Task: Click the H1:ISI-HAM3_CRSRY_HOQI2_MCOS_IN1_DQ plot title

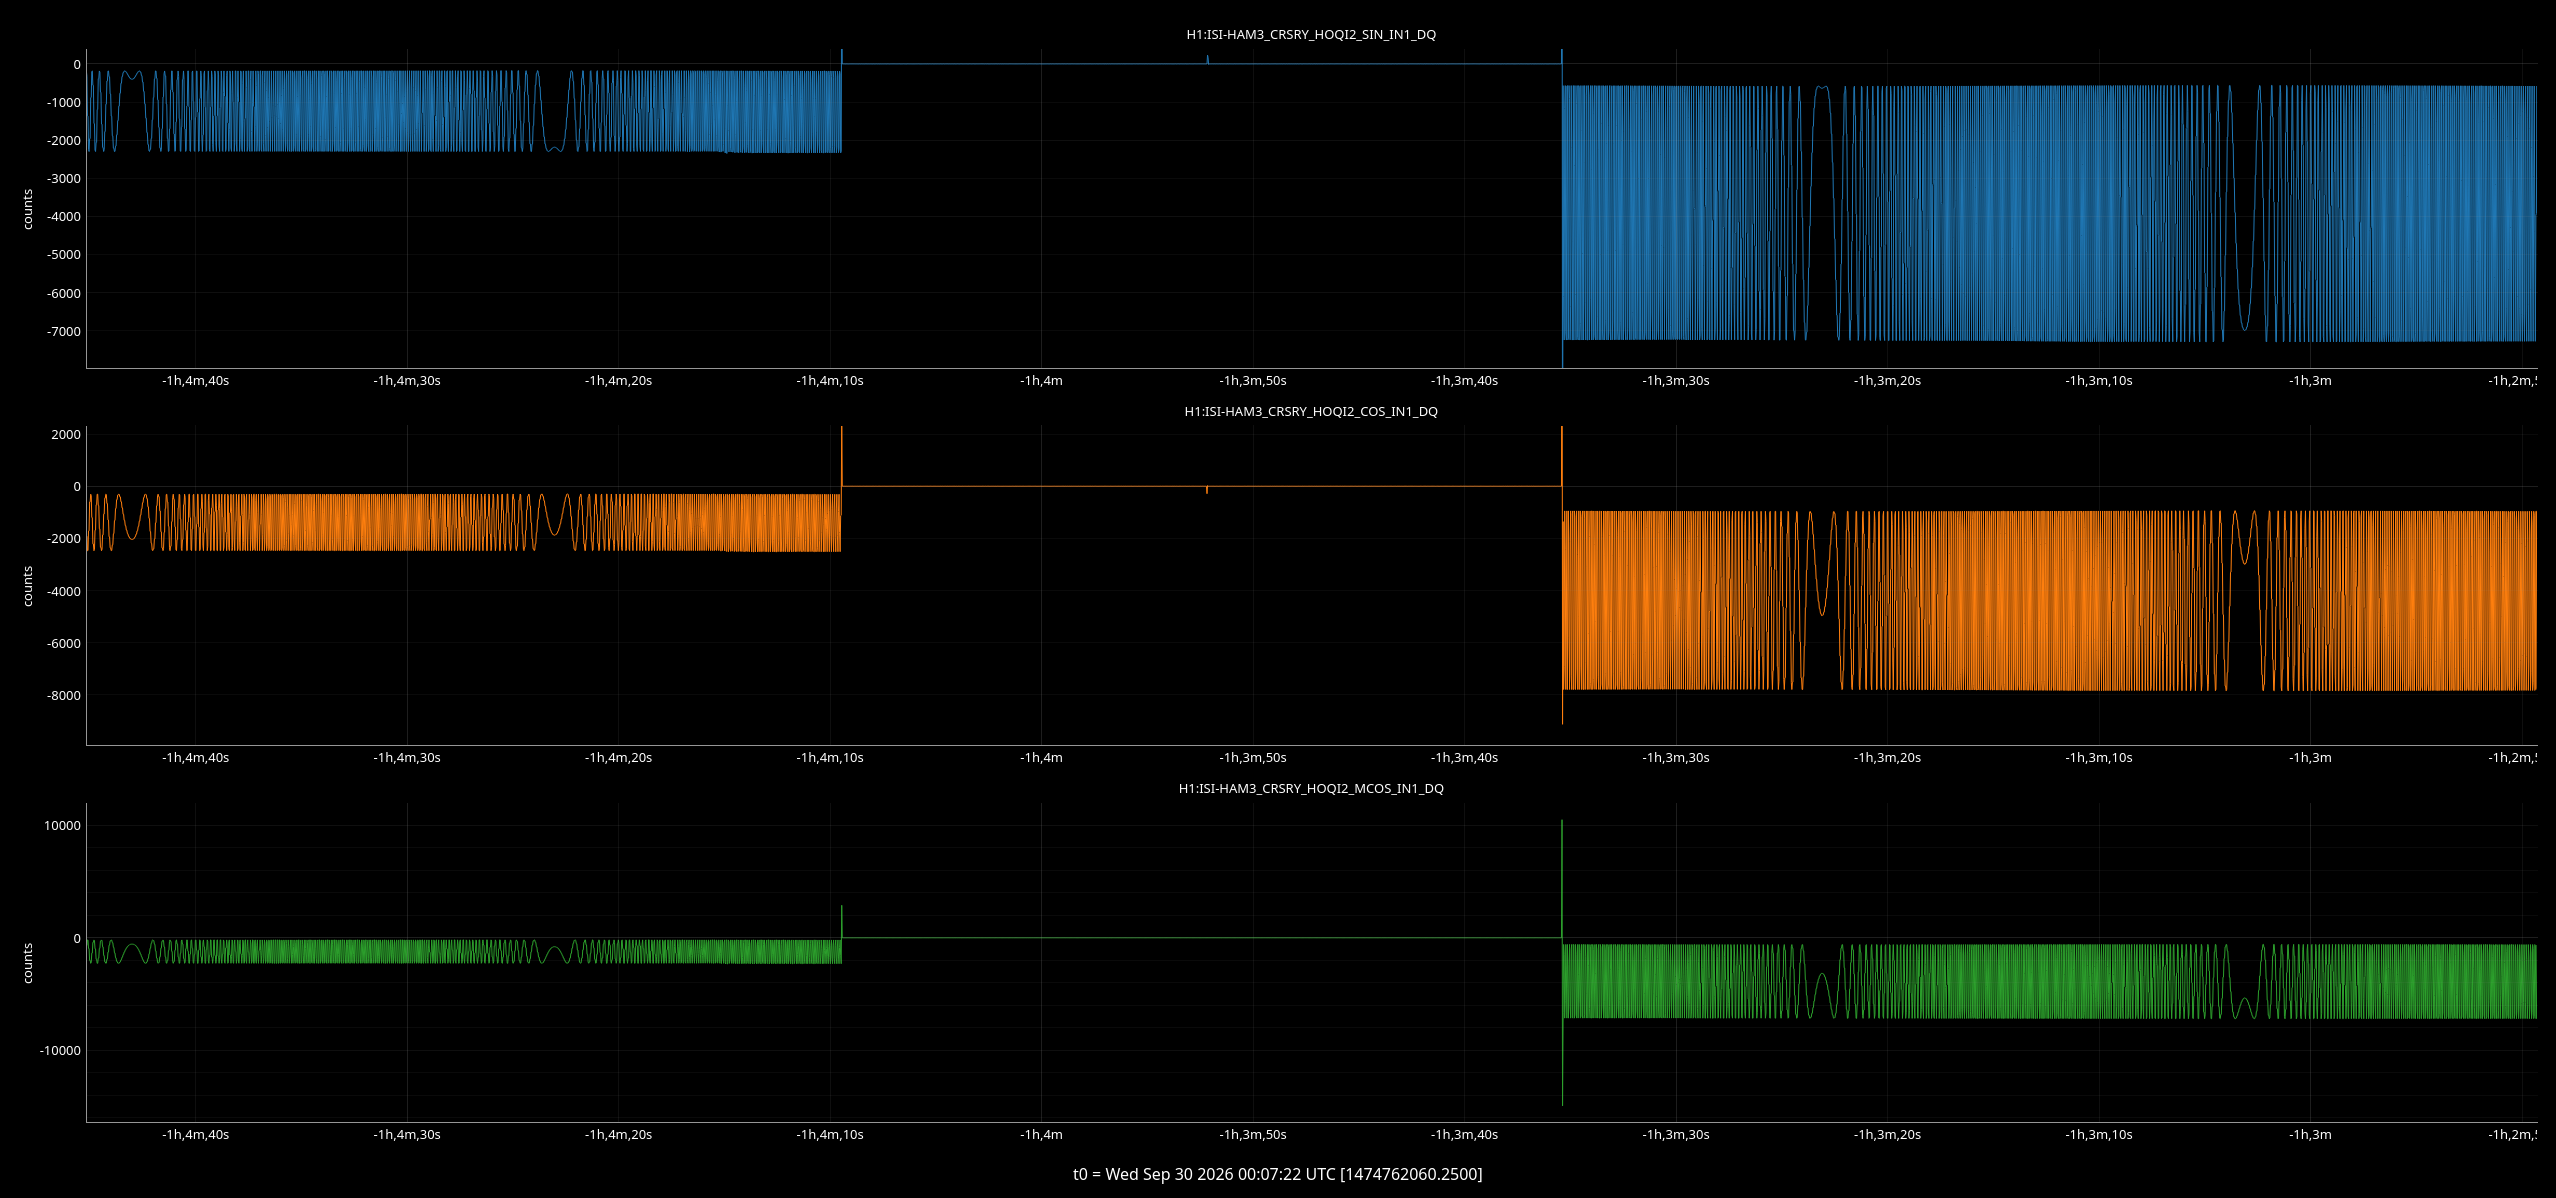Action: [1311, 788]
